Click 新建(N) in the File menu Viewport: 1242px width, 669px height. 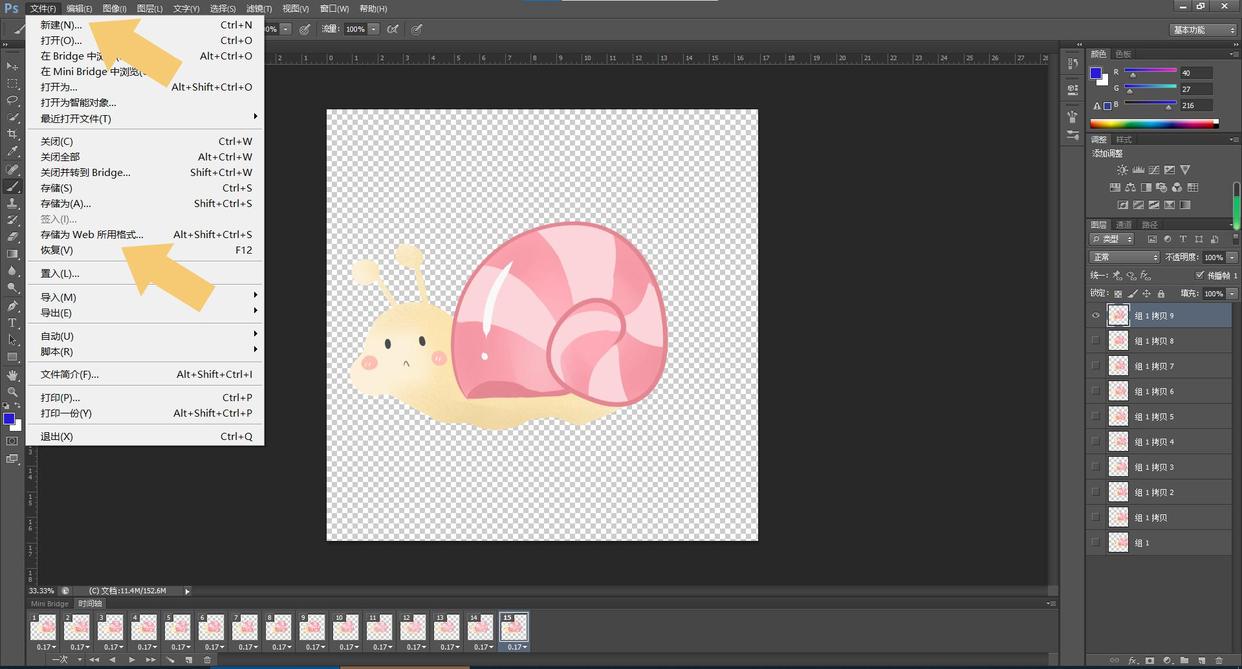click(61, 25)
